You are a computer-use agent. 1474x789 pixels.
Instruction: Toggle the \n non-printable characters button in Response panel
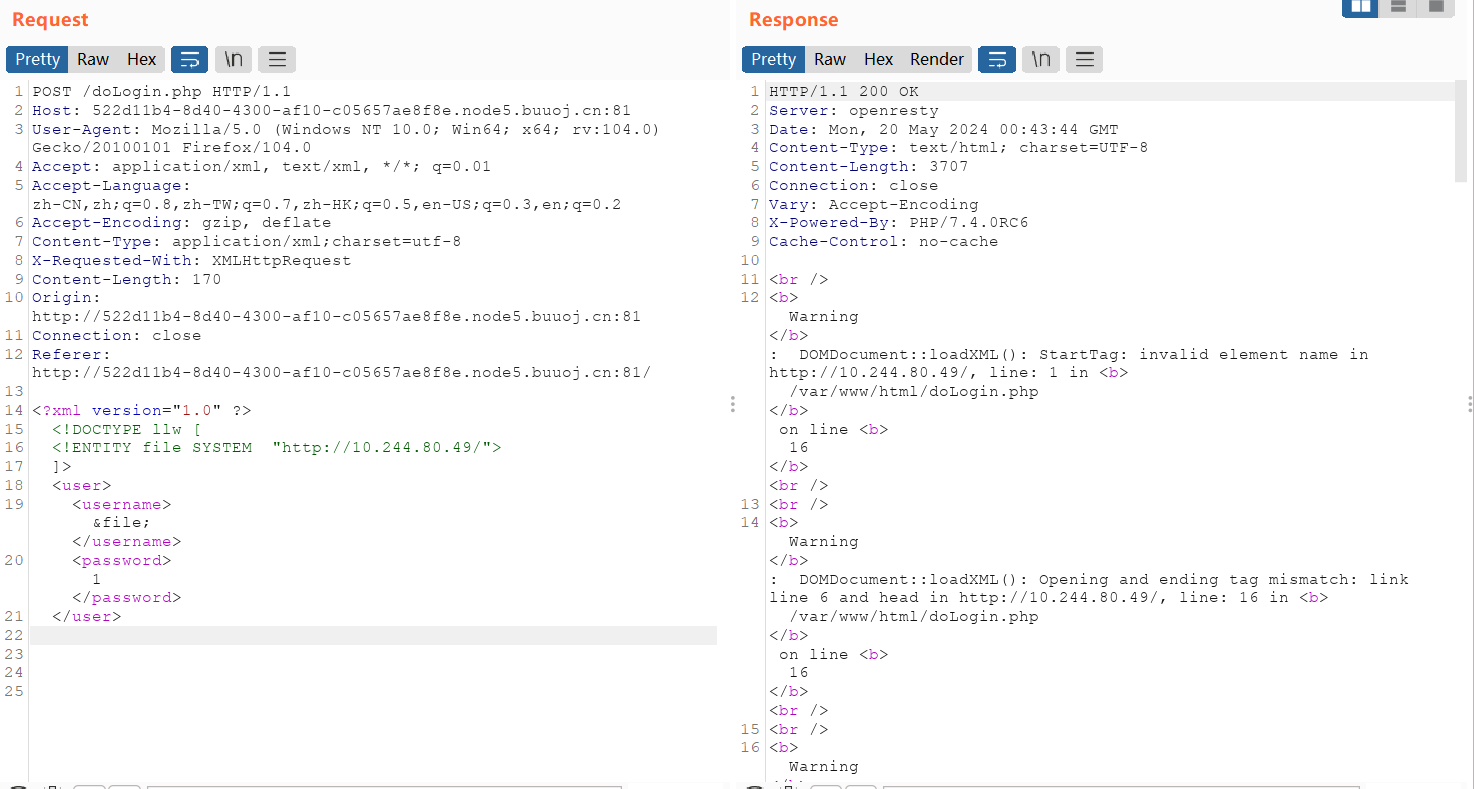(x=1040, y=59)
